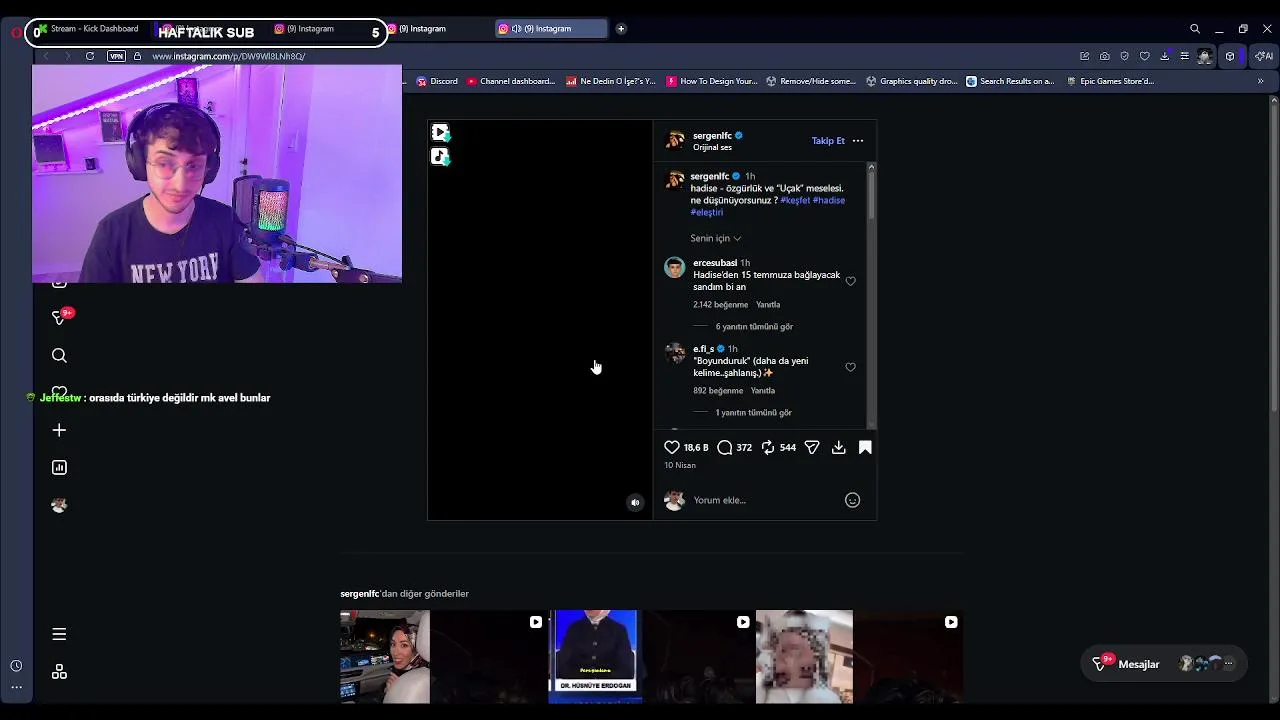Open the Epic Games Store bookmark

point(1111,81)
